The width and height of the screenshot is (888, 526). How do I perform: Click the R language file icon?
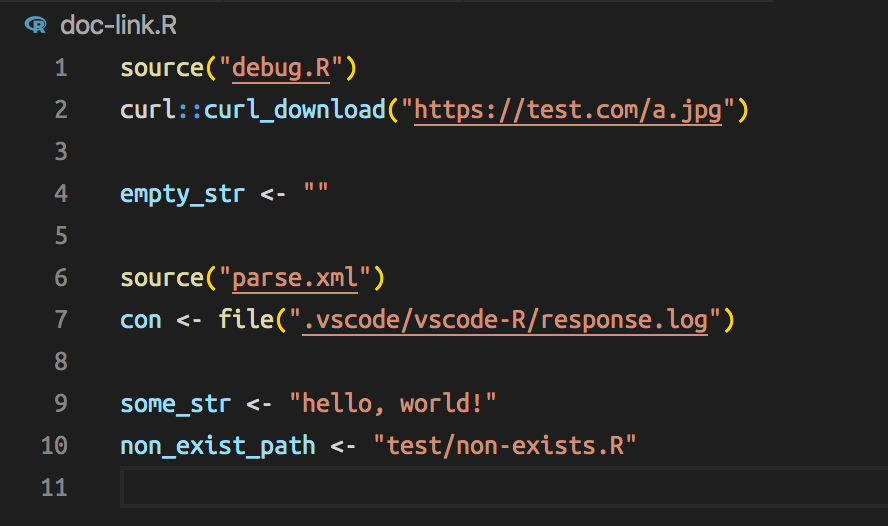(36, 25)
